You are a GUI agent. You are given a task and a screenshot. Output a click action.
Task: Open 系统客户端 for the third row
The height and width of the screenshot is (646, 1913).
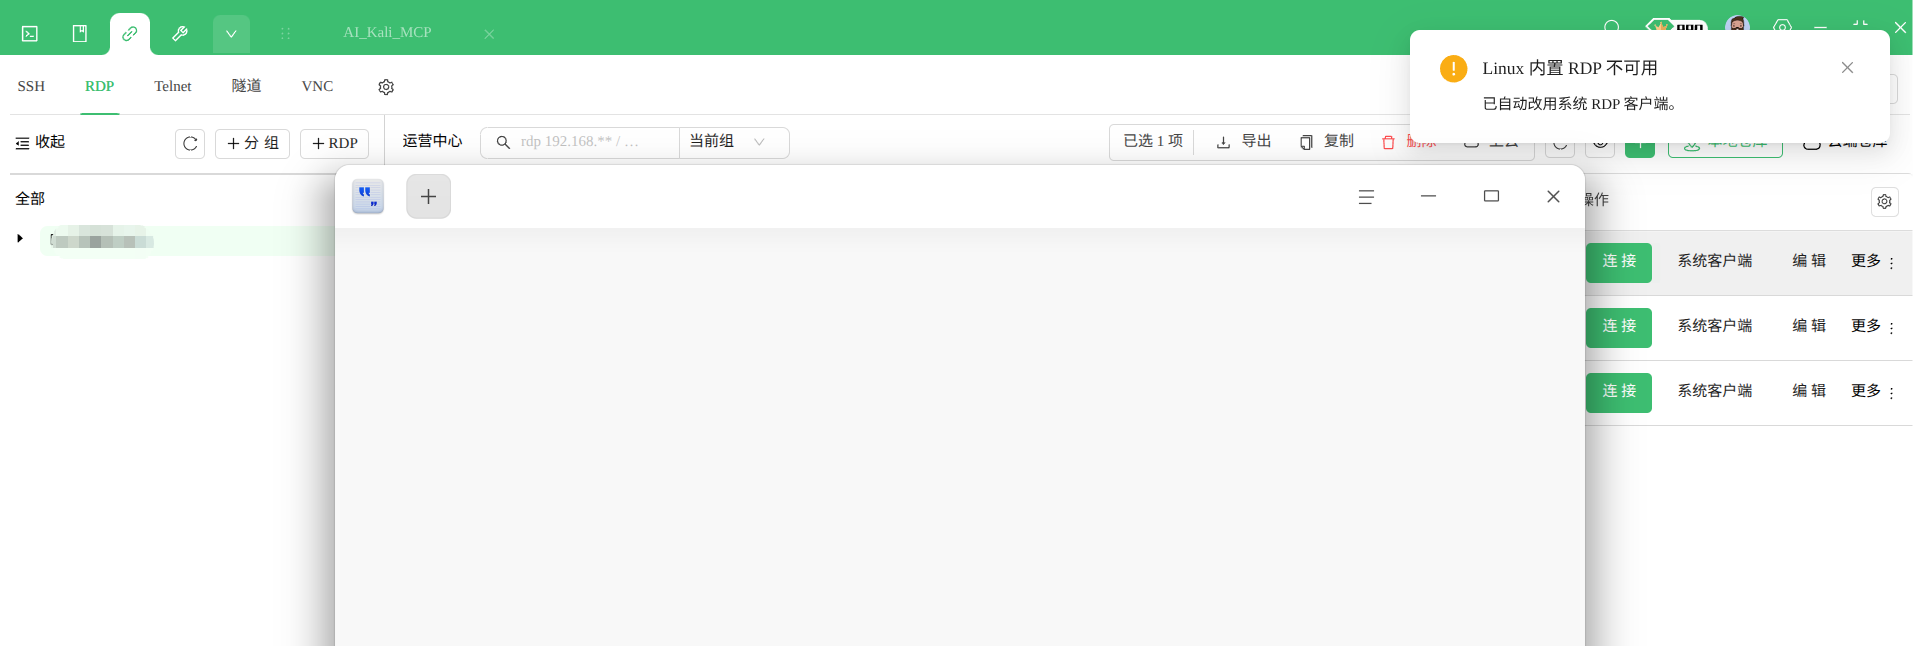[1715, 391]
